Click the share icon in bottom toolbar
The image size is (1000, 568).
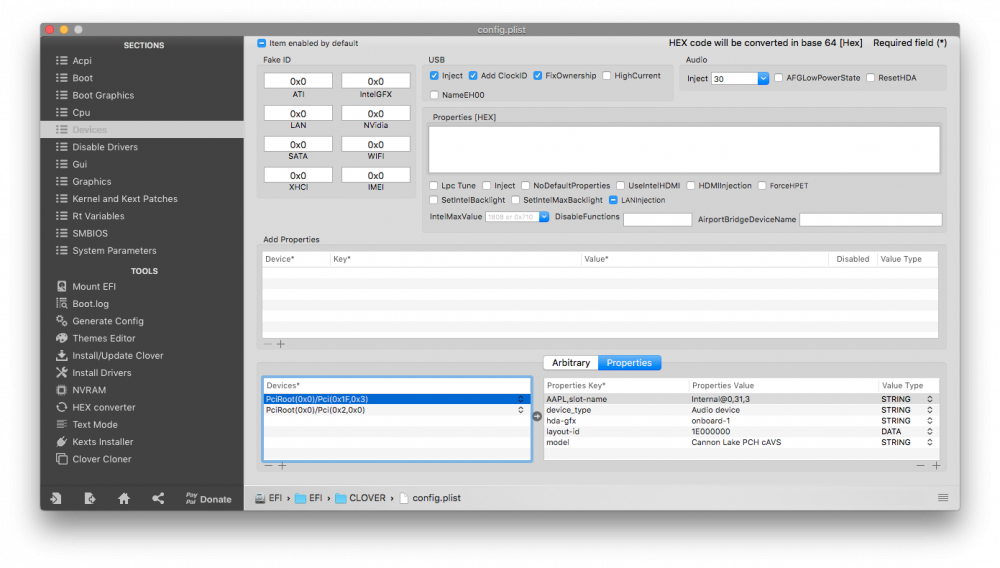pos(158,499)
